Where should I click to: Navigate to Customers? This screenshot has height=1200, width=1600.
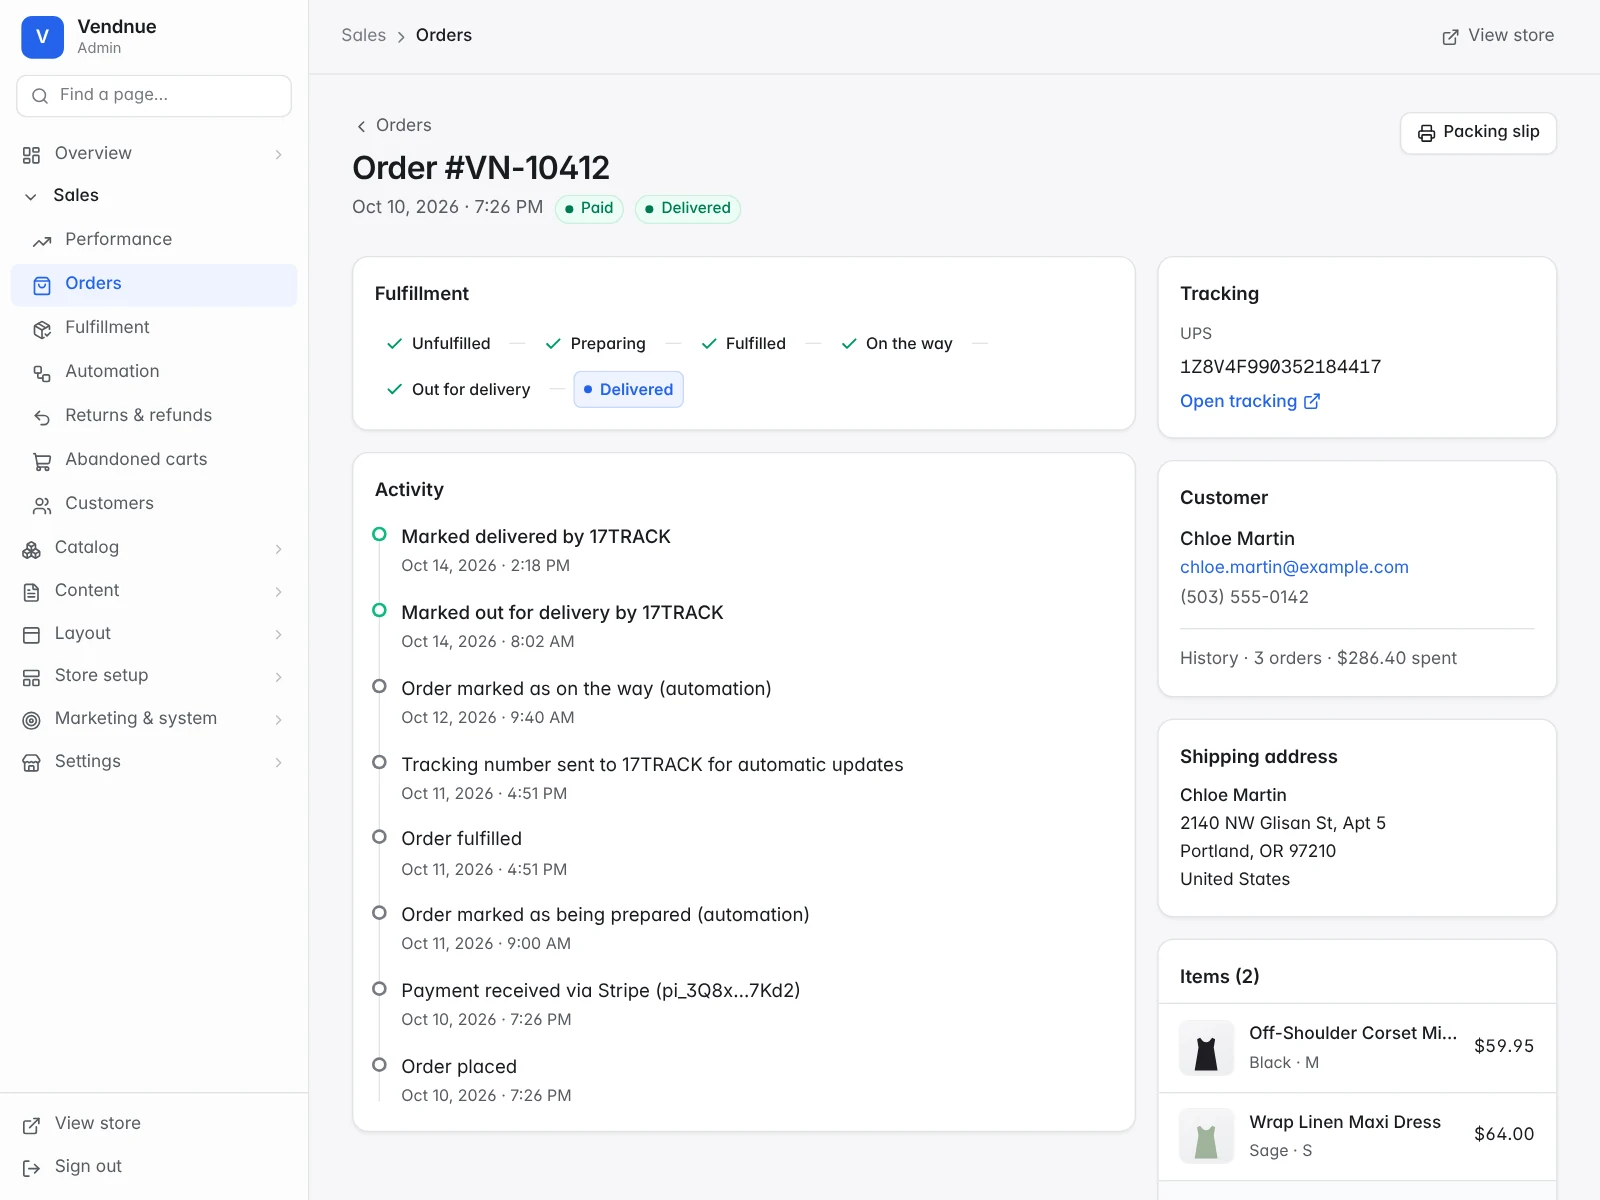[x=154, y=504]
